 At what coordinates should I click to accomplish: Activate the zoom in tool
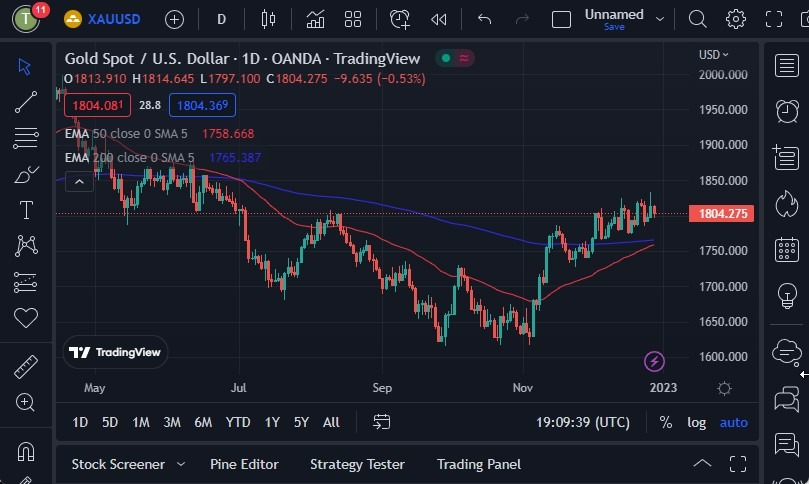coord(25,402)
